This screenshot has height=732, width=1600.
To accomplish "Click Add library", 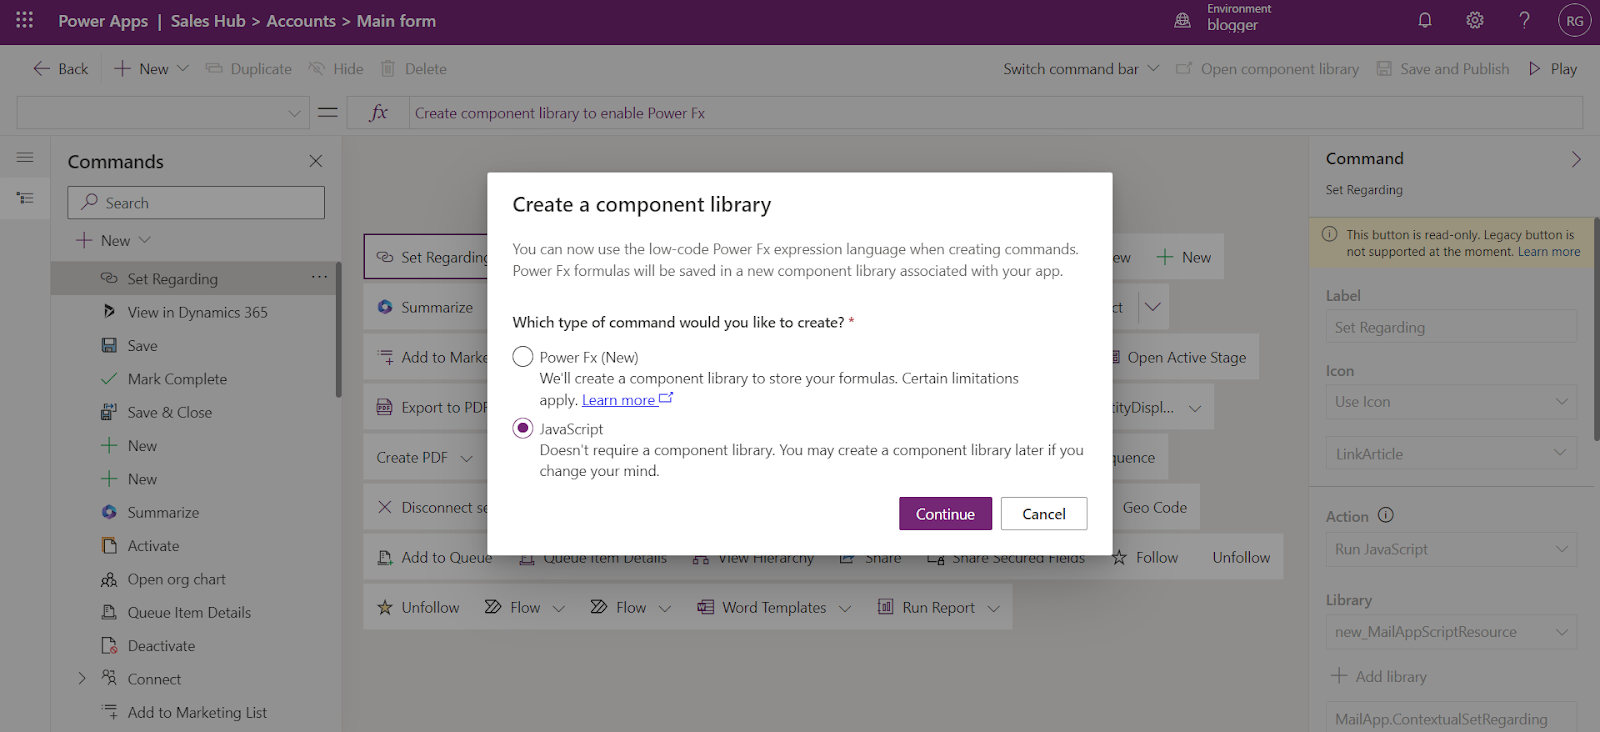I will point(1378,676).
